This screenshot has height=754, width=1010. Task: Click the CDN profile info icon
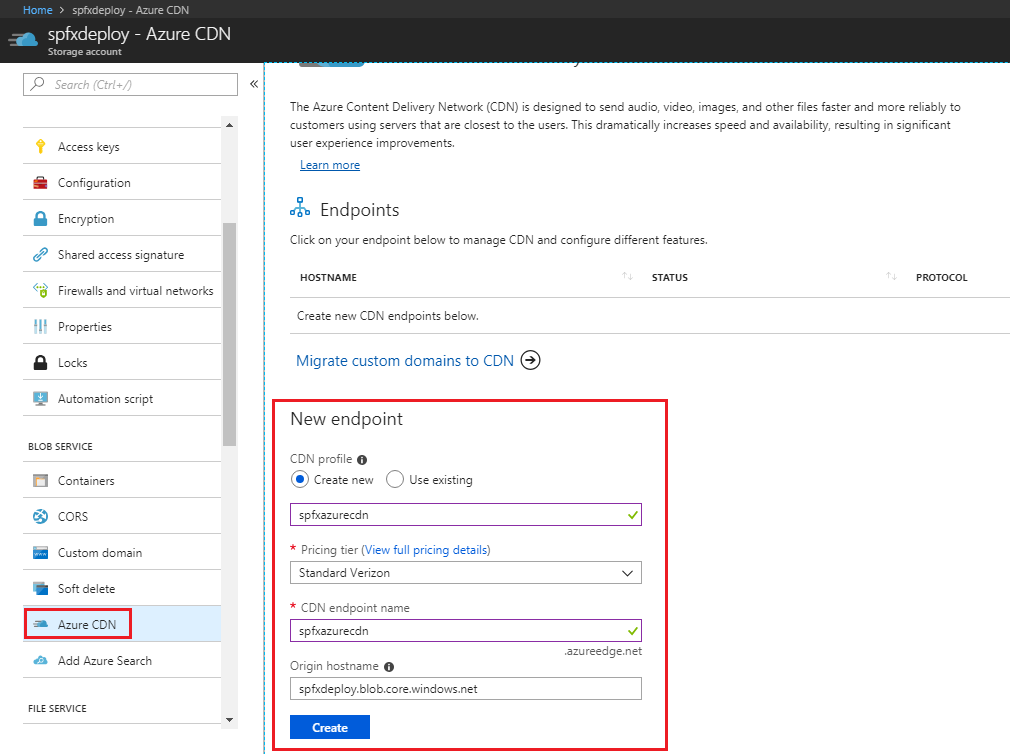(362, 460)
